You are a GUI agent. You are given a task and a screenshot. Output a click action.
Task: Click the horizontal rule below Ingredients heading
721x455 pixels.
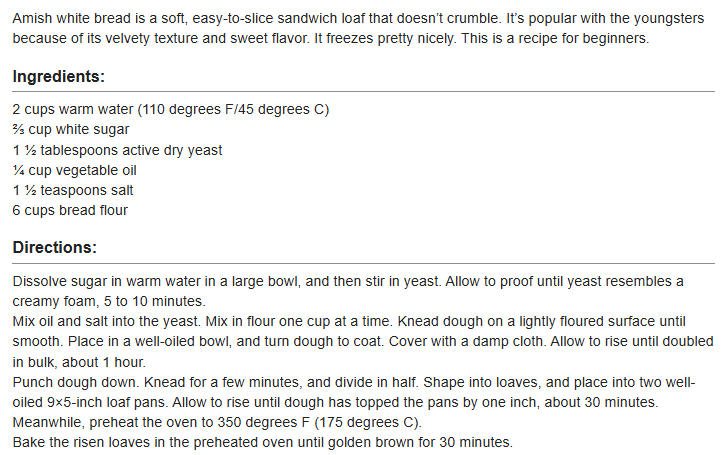(363, 91)
